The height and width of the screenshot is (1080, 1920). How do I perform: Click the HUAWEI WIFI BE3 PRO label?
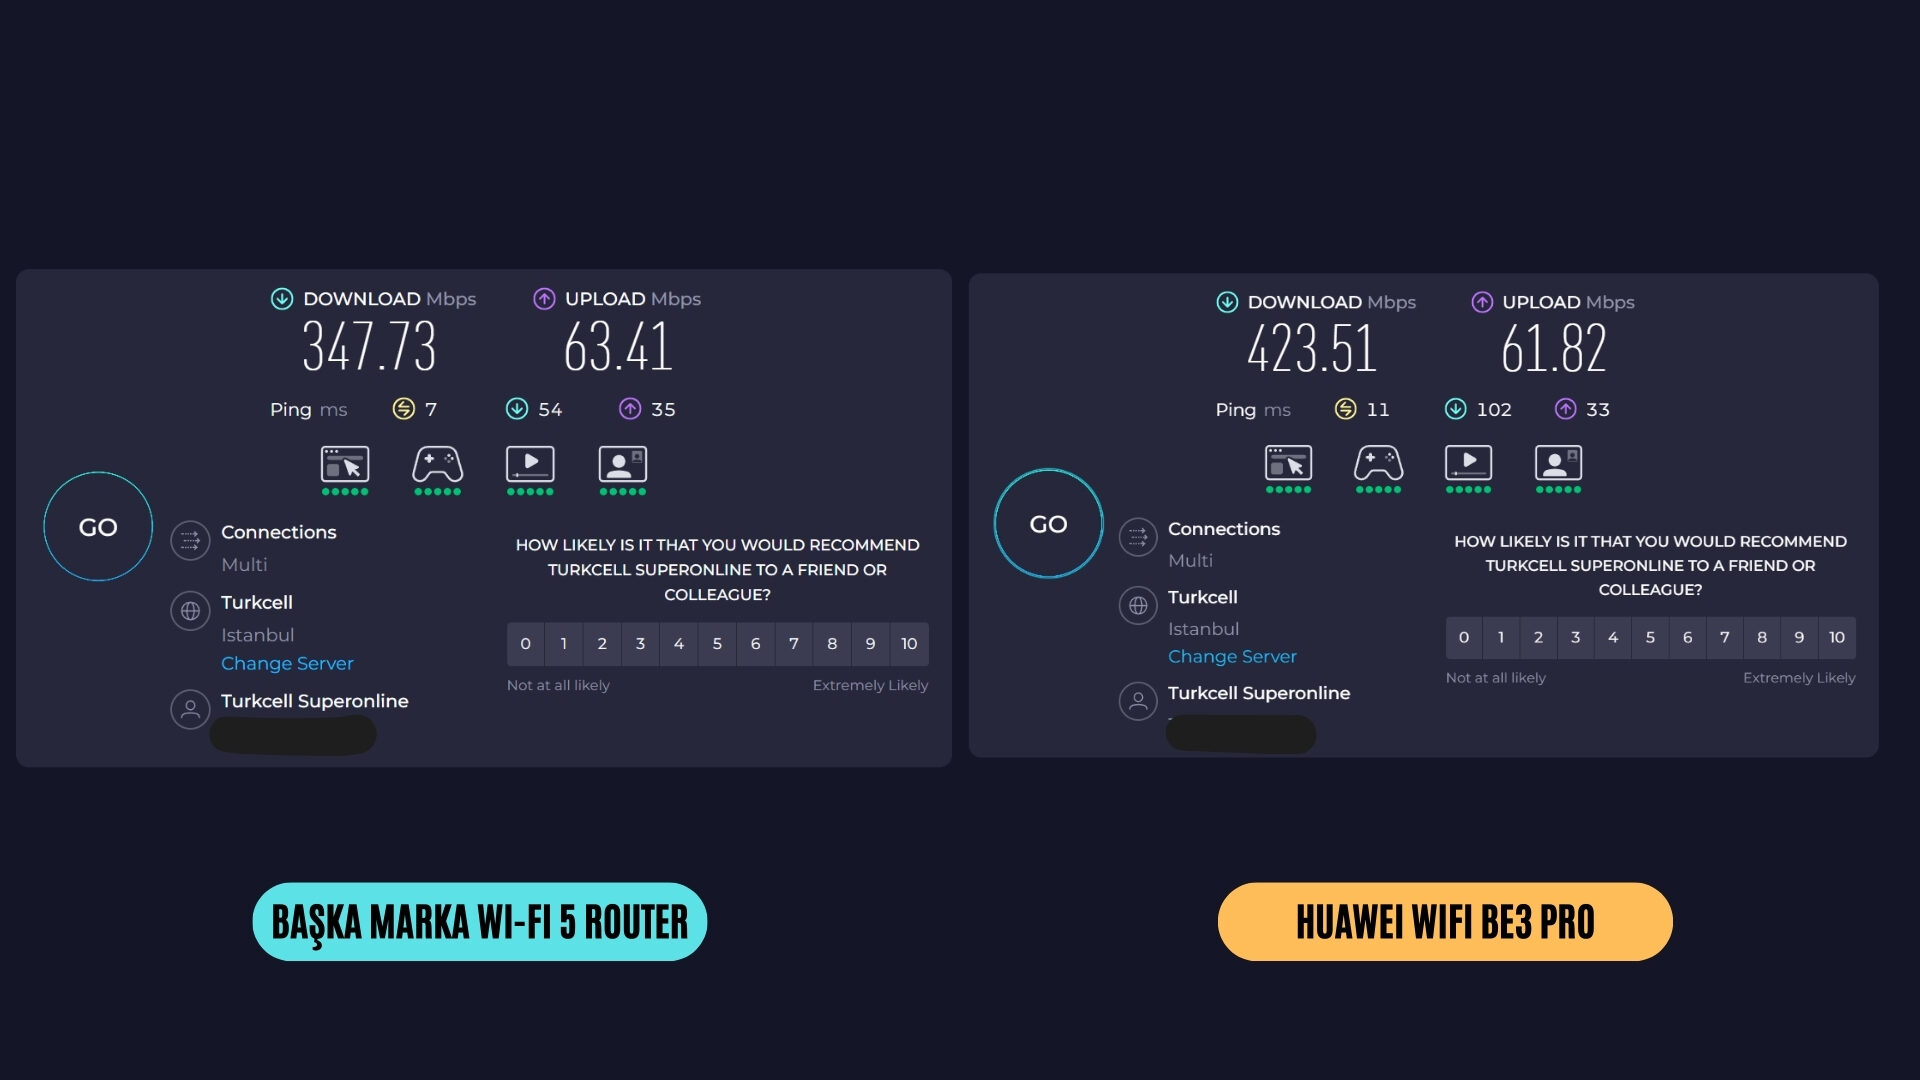[1445, 922]
